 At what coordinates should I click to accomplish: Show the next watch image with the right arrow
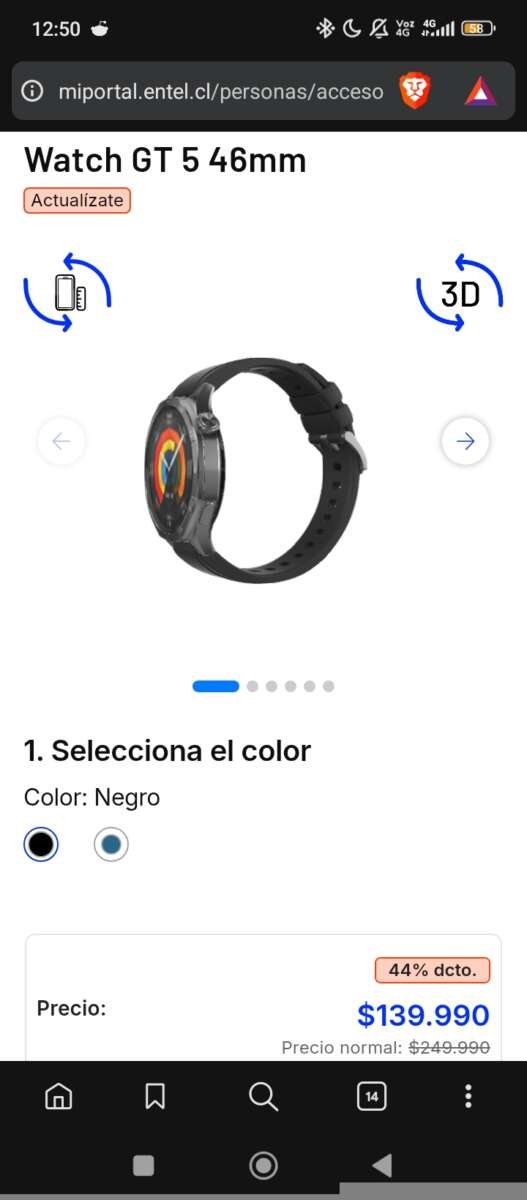click(465, 441)
